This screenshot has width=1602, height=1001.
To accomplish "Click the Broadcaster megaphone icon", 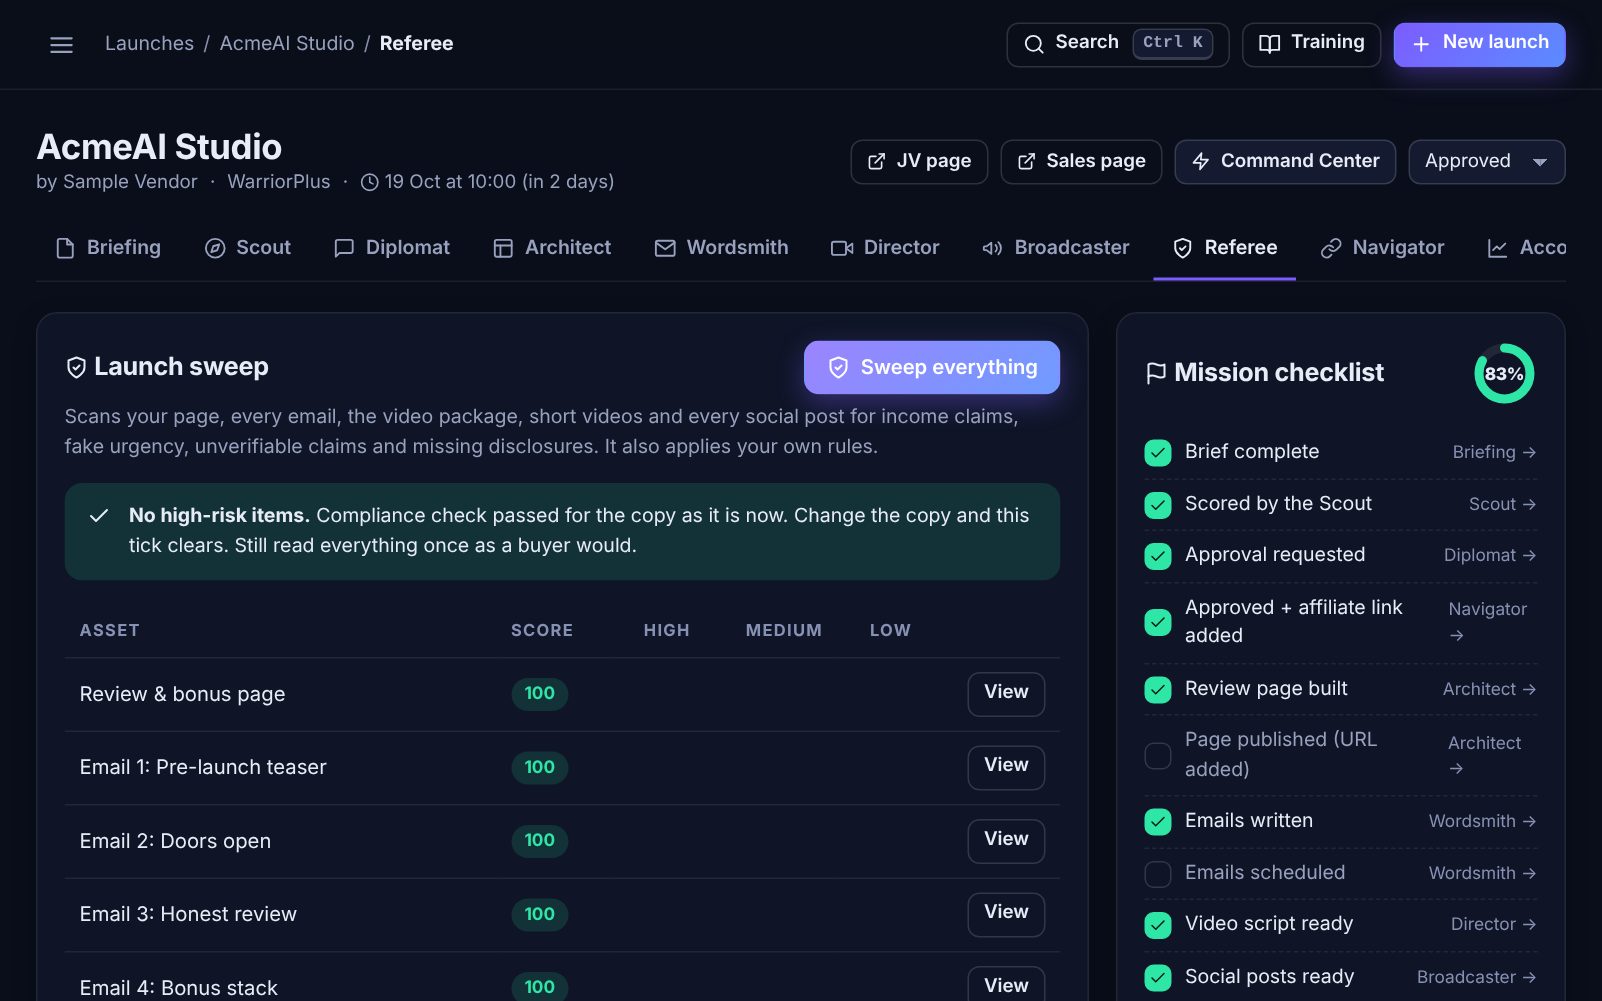I will (992, 248).
